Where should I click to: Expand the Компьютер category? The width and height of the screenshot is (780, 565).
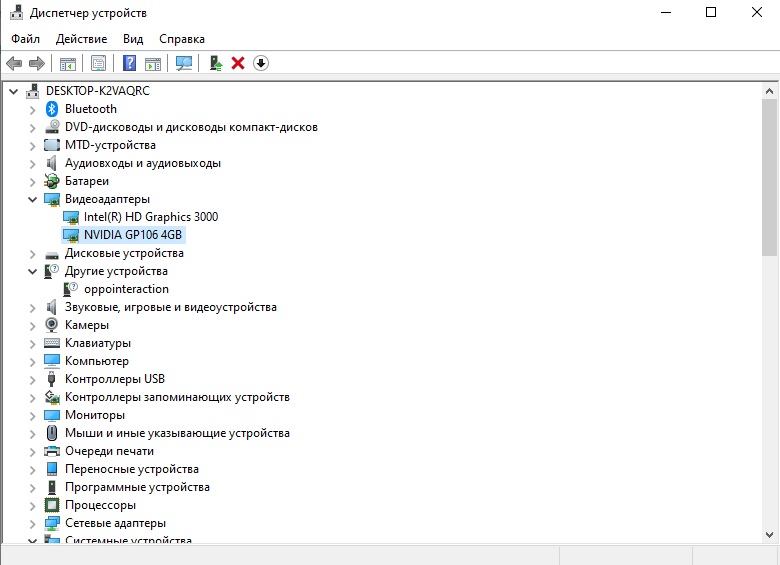(32, 362)
